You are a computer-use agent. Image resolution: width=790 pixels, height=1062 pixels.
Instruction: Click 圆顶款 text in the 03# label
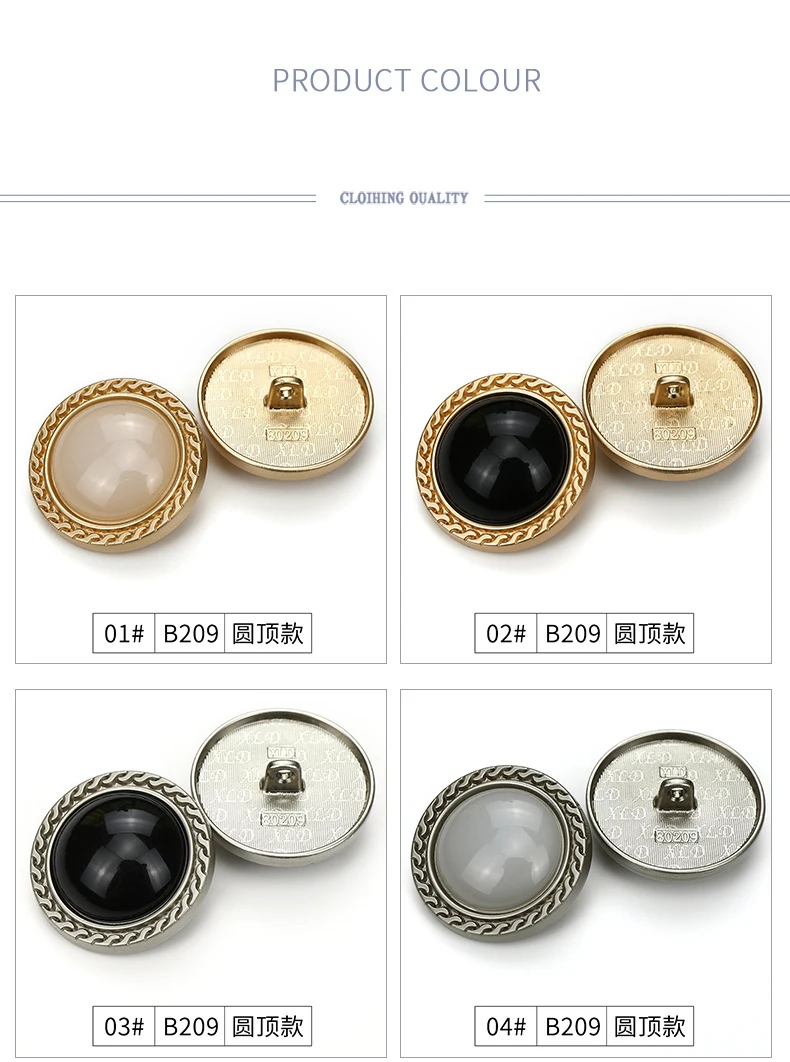[268, 1026]
